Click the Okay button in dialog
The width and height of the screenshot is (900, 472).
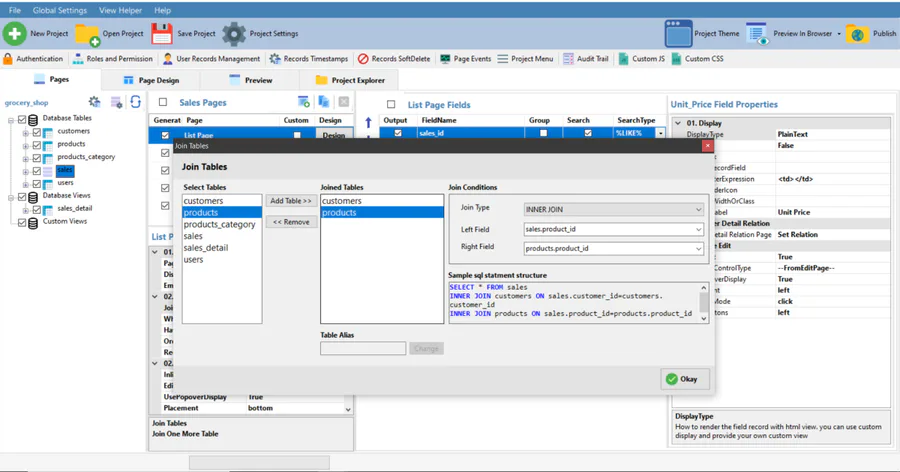click(685, 379)
